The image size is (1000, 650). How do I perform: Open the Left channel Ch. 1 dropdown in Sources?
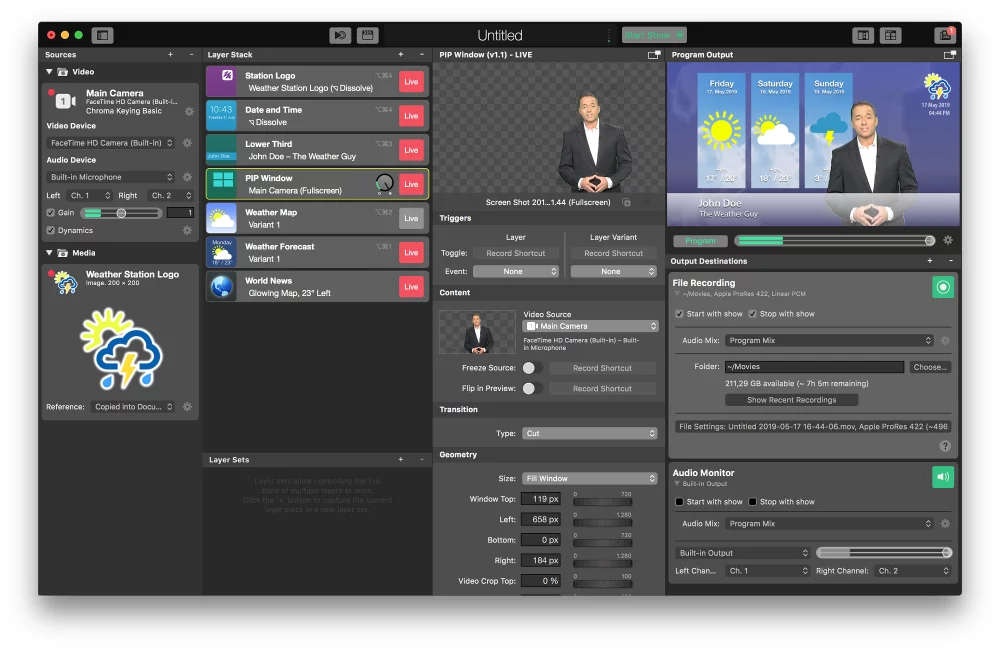click(89, 195)
